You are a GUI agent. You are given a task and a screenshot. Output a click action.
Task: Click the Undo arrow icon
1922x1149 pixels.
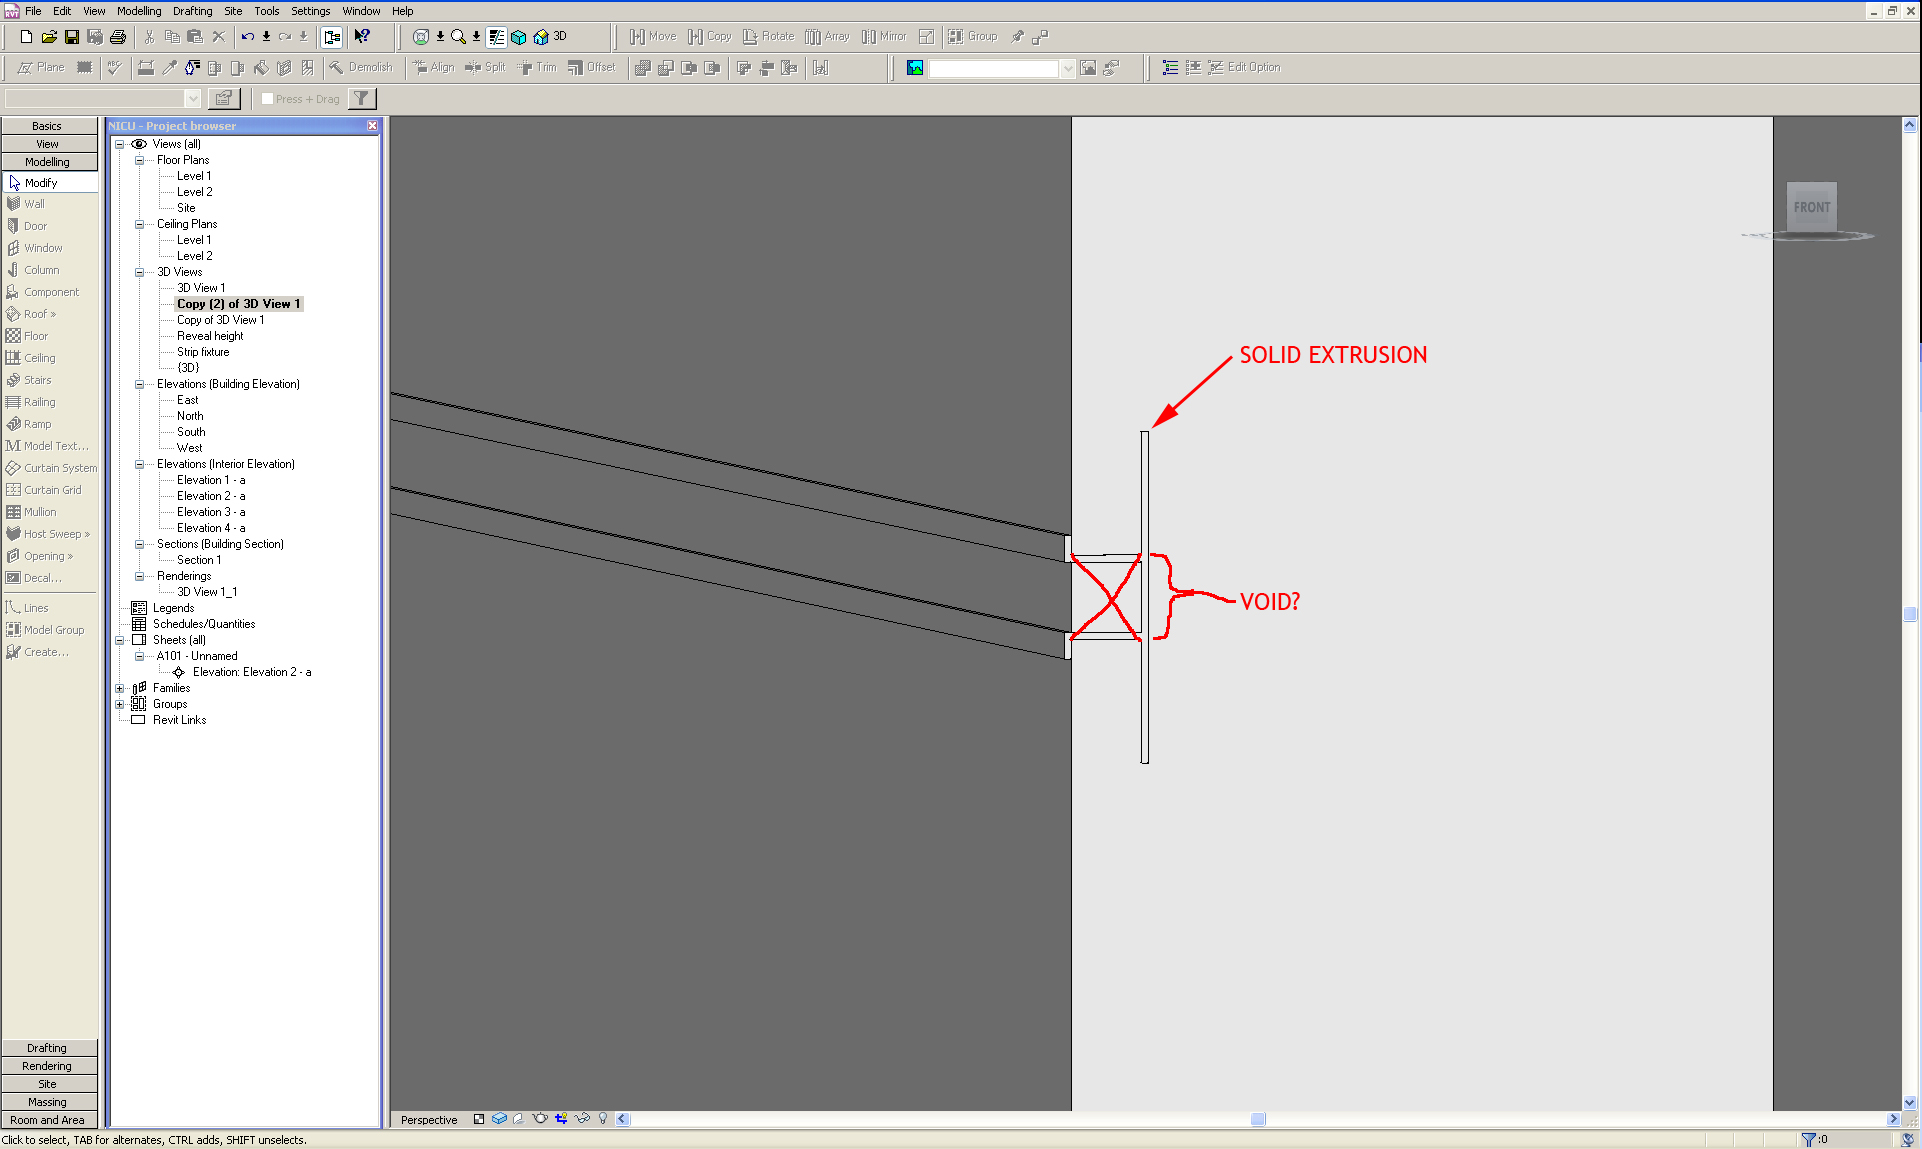coord(247,37)
